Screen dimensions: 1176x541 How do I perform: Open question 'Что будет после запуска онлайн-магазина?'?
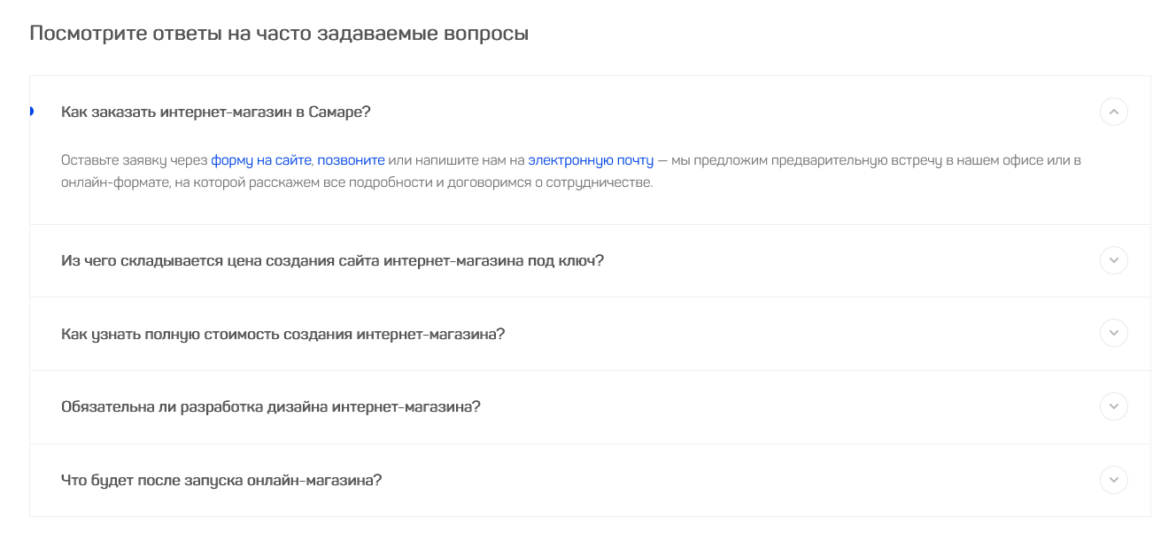(x=222, y=480)
